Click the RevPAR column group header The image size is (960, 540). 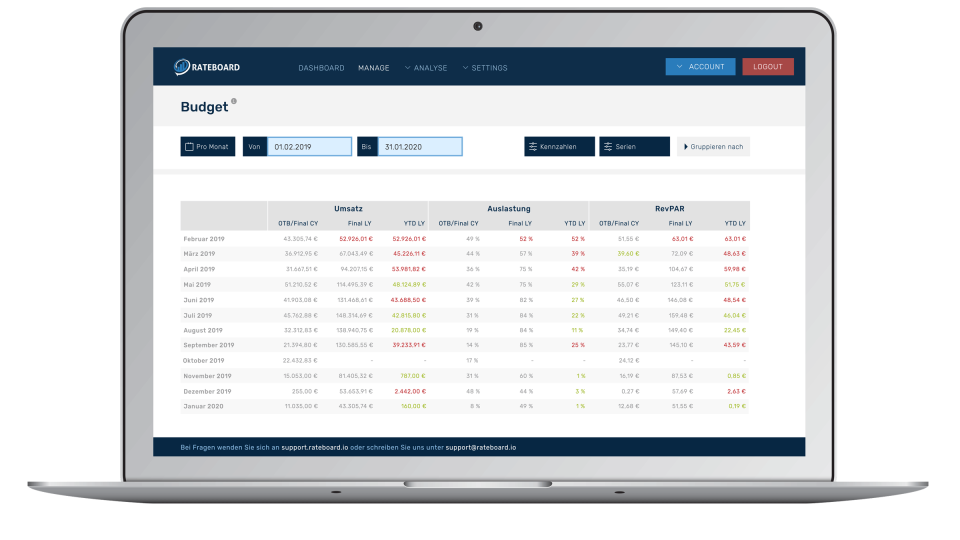click(x=669, y=209)
